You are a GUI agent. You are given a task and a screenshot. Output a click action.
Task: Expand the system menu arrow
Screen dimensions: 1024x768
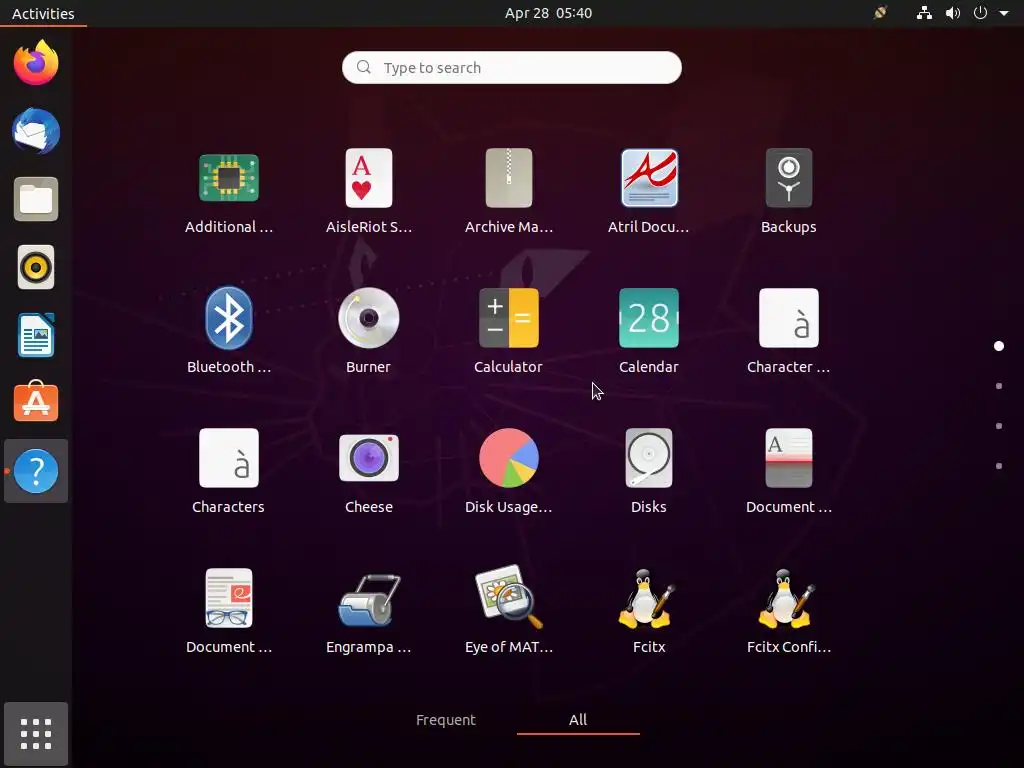(1004, 13)
